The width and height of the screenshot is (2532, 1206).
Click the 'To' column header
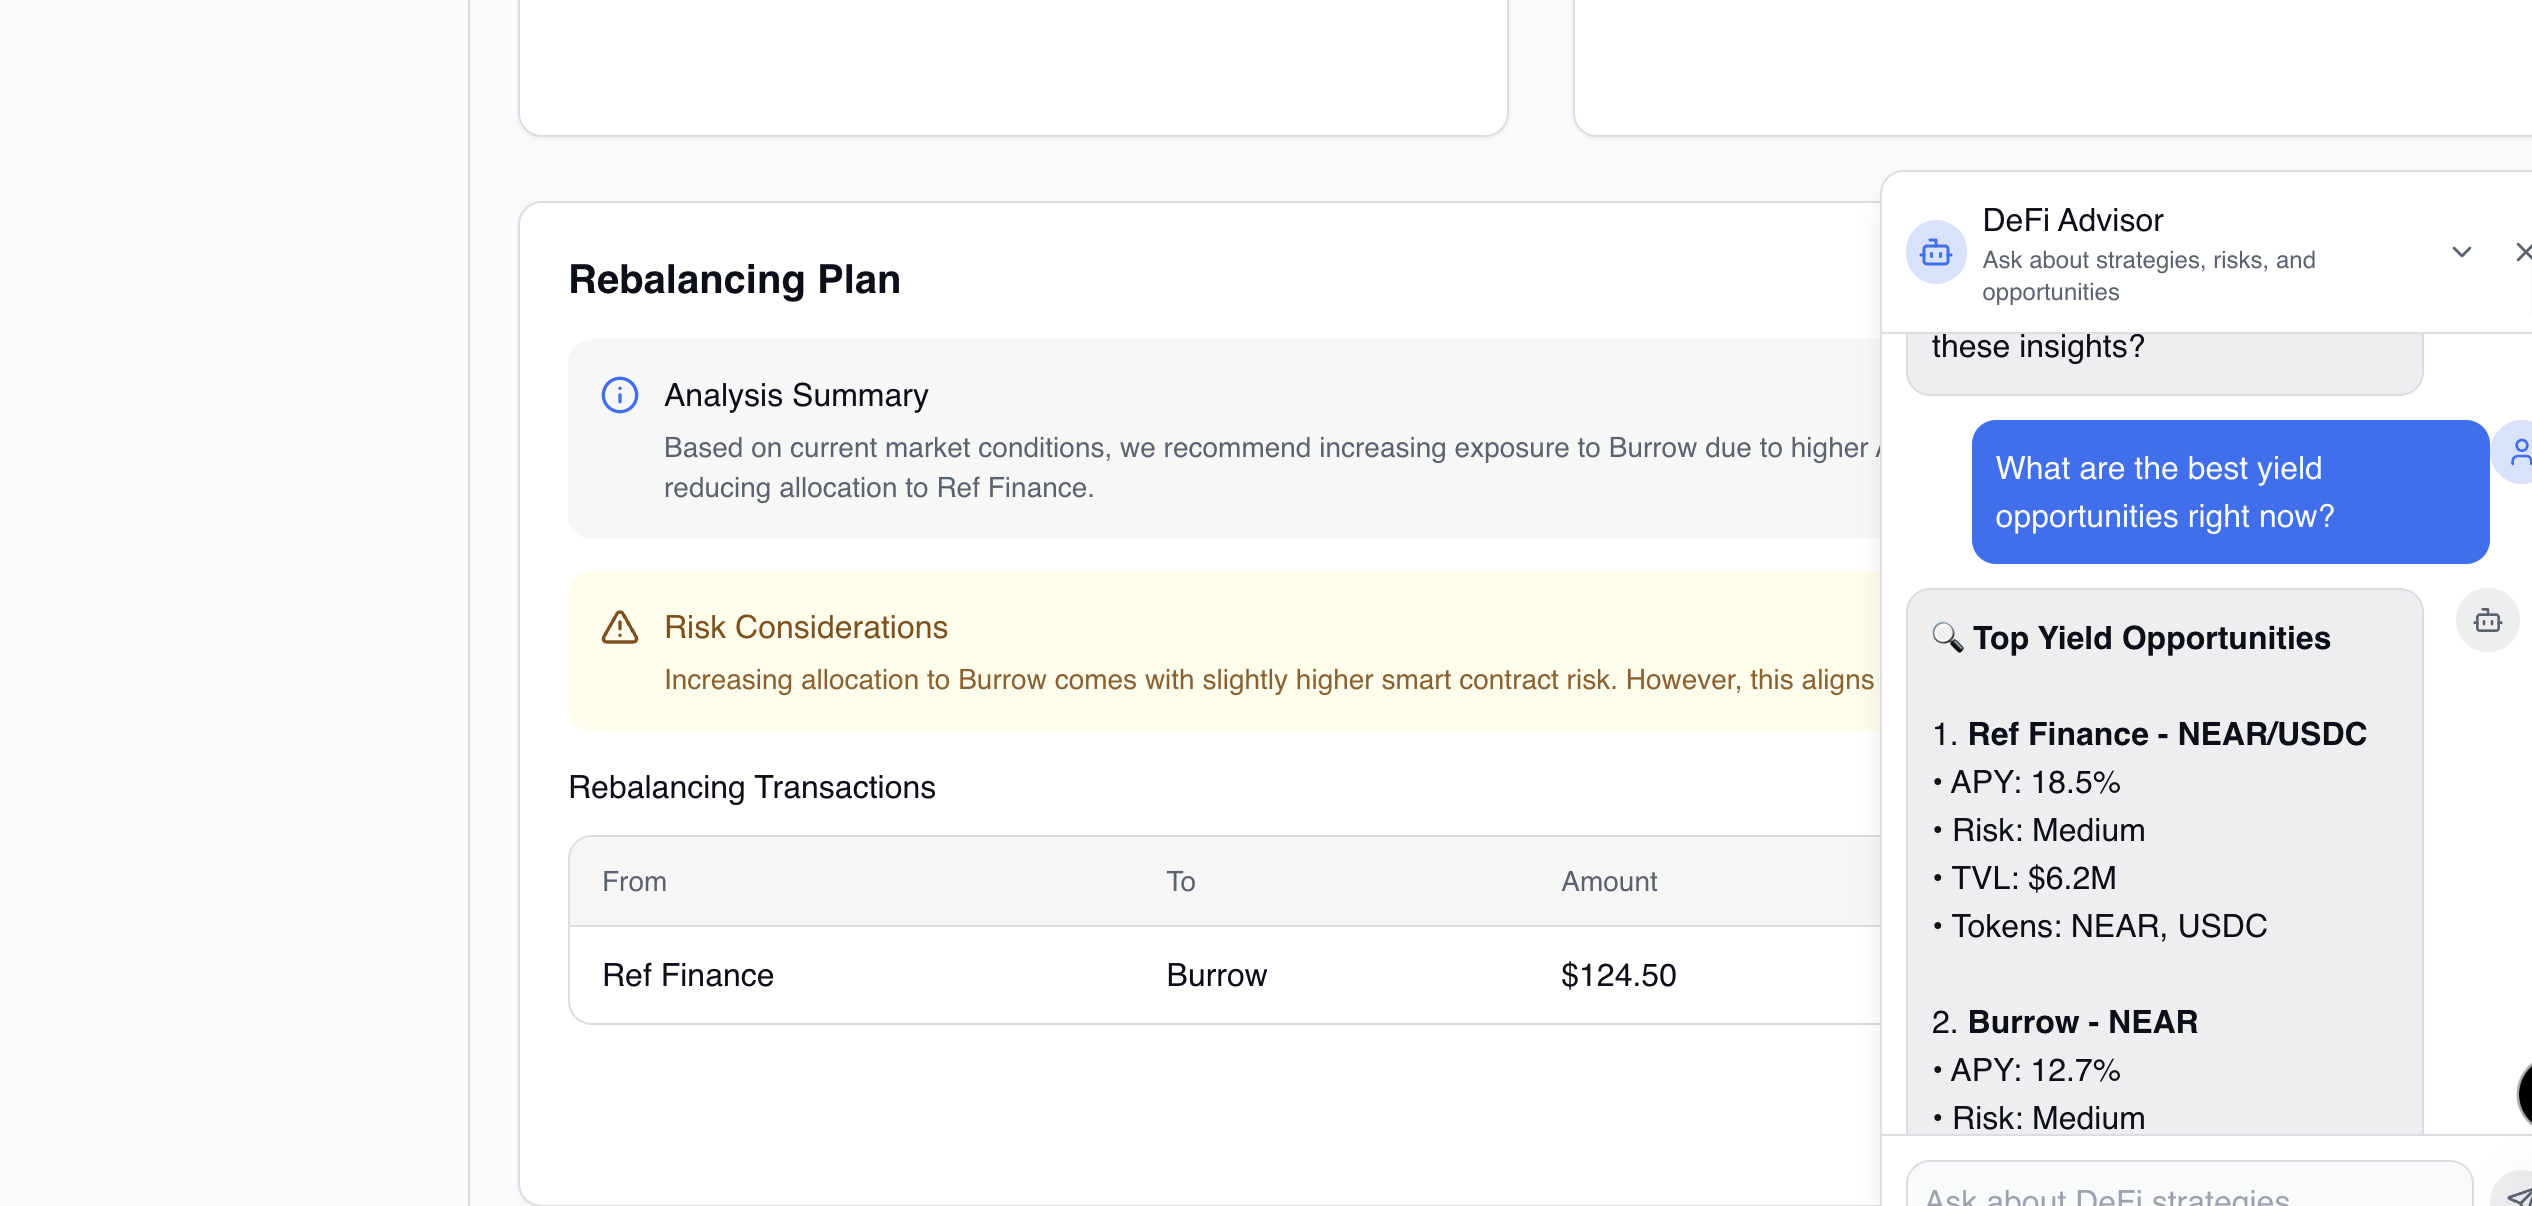1180,882
